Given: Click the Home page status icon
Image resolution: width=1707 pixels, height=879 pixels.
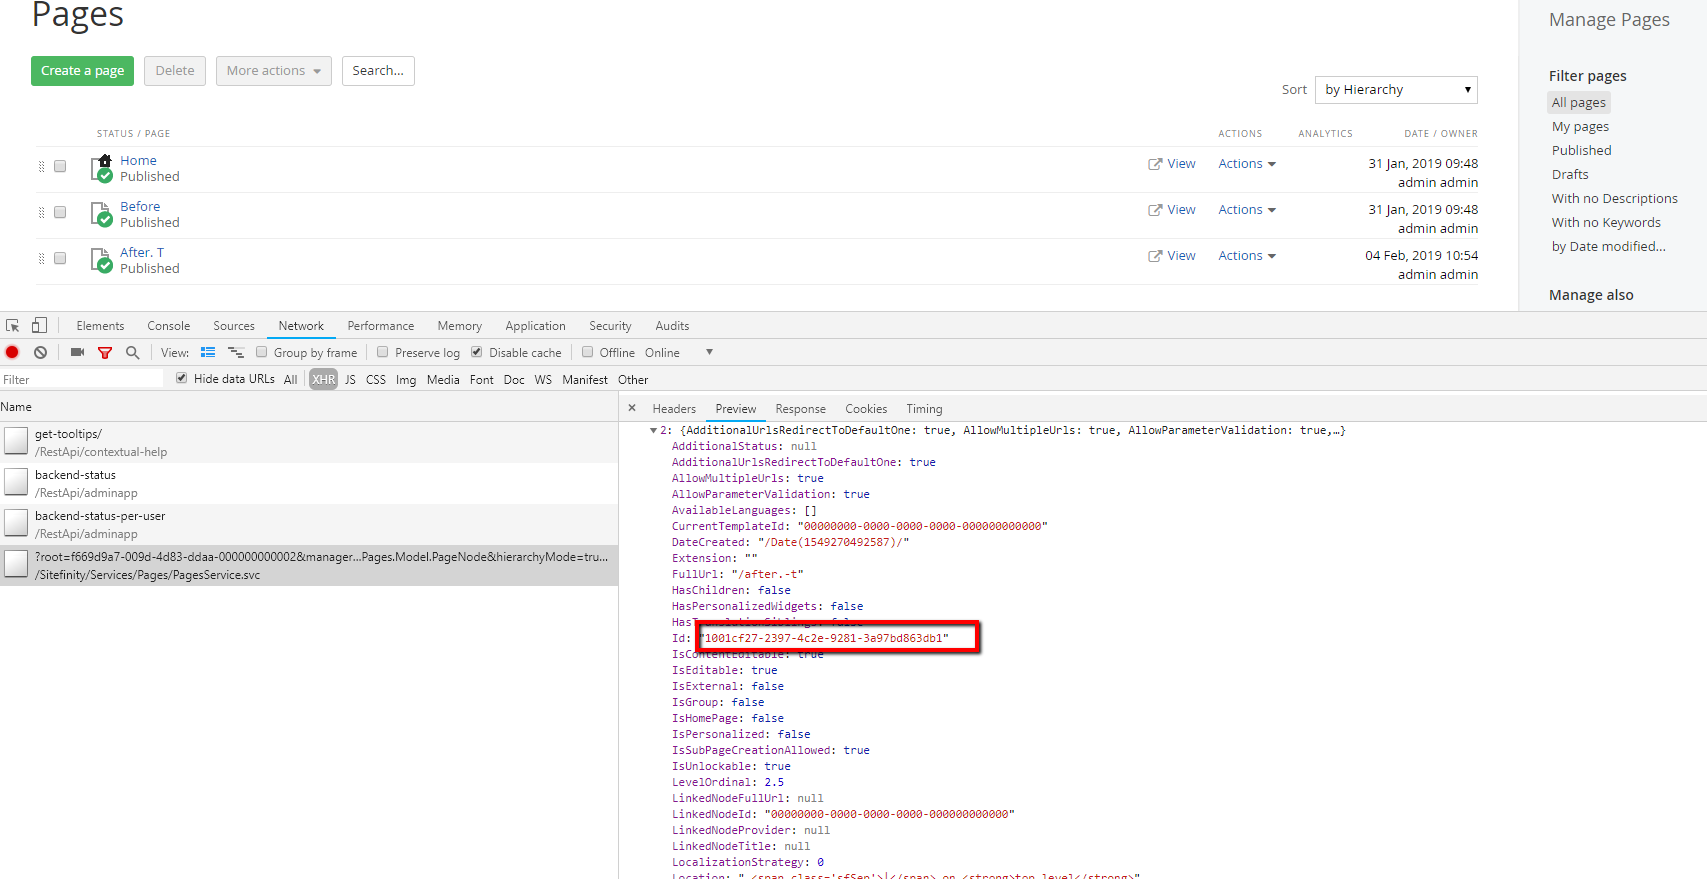Looking at the screenshot, I should [x=101, y=168].
